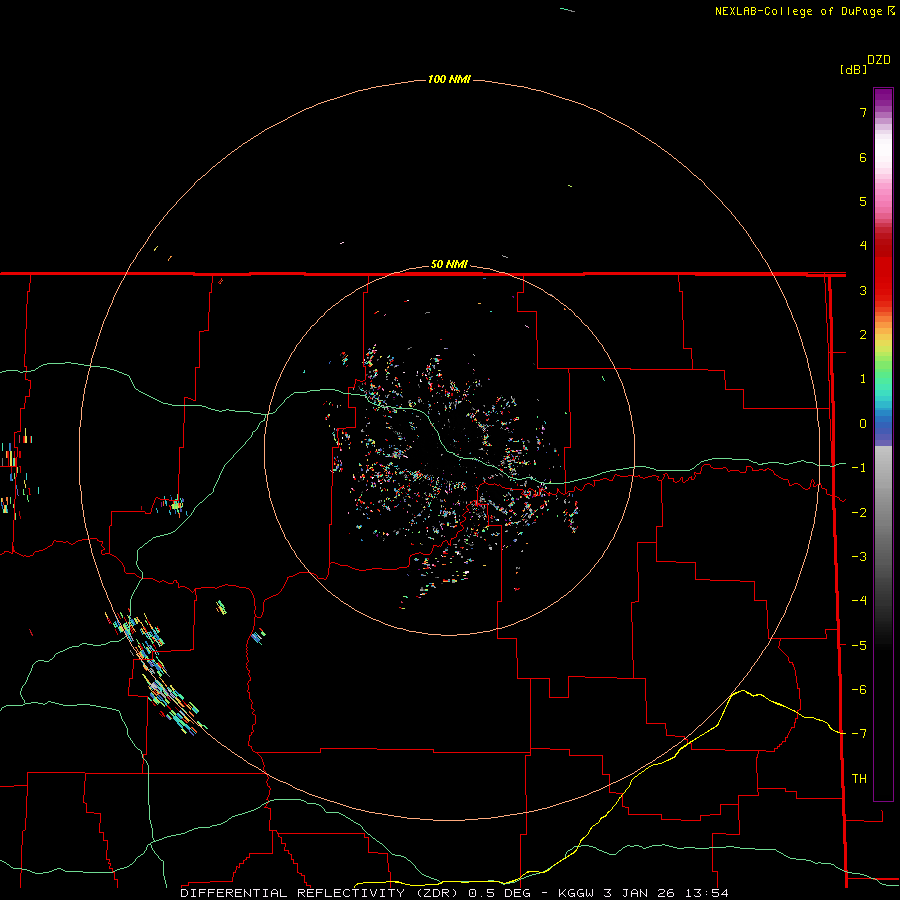Screen dimensions: 900x900
Task: Click the TH threshold label on the legend
Action: pos(859,779)
